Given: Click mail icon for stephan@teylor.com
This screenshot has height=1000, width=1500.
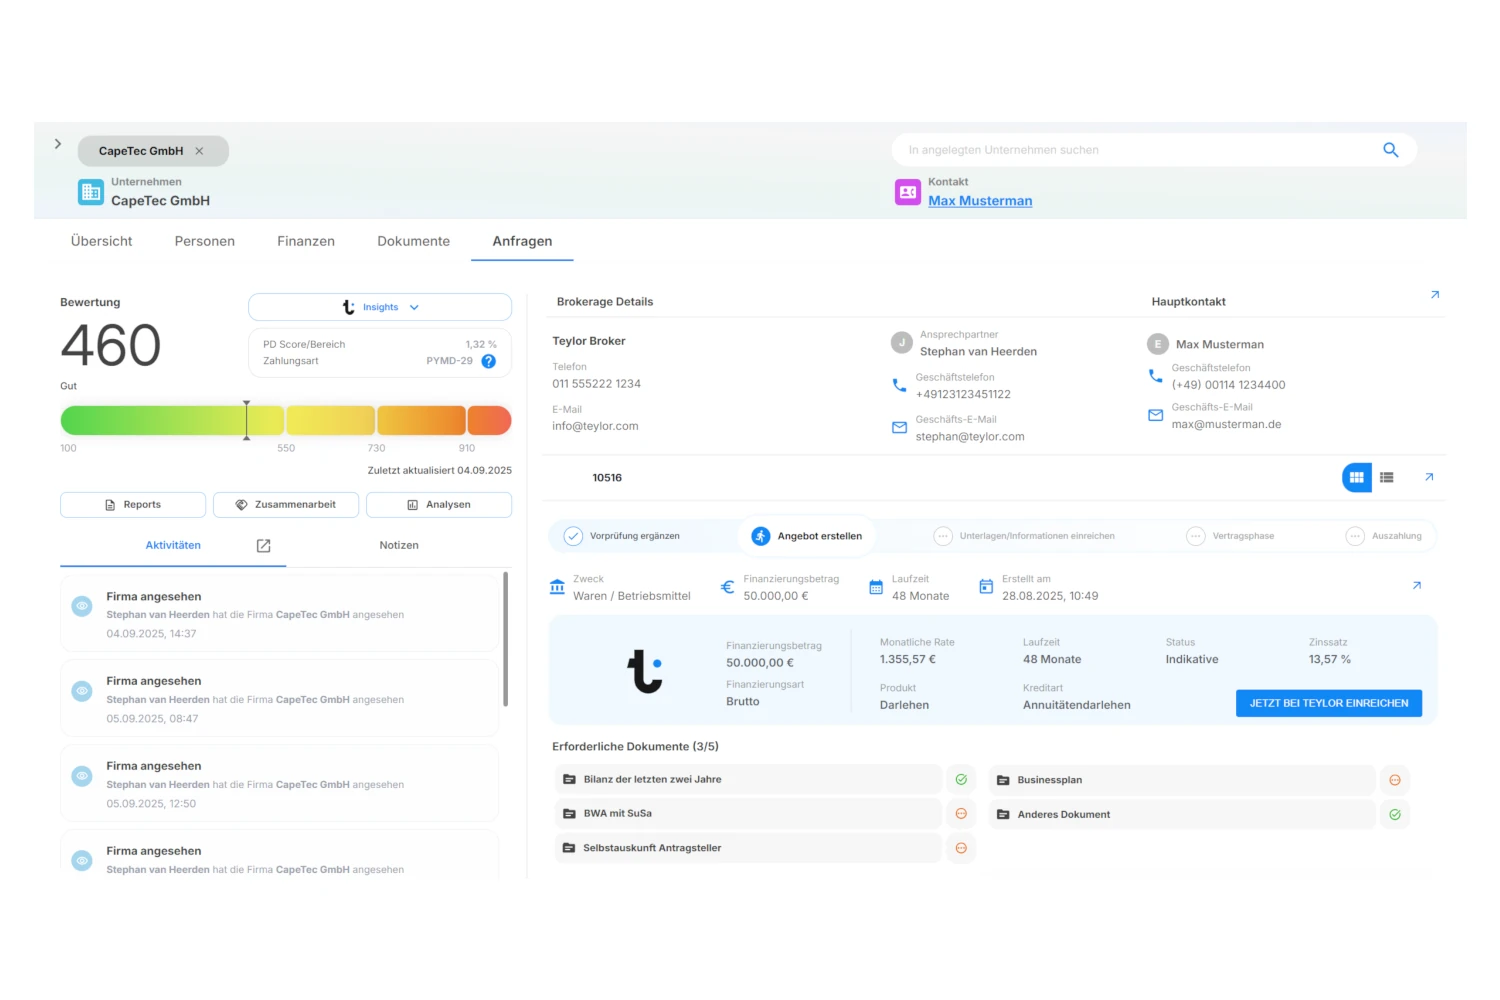Looking at the screenshot, I should (x=899, y=428).
